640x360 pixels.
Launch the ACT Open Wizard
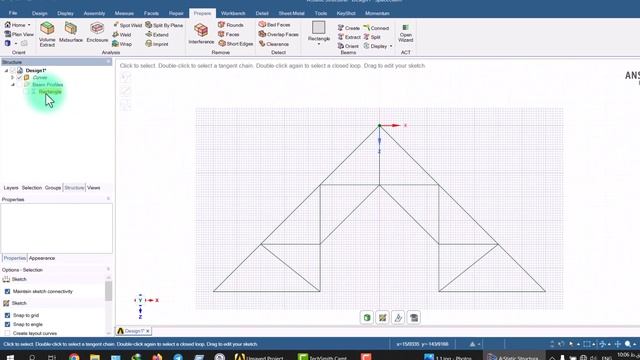405,33
